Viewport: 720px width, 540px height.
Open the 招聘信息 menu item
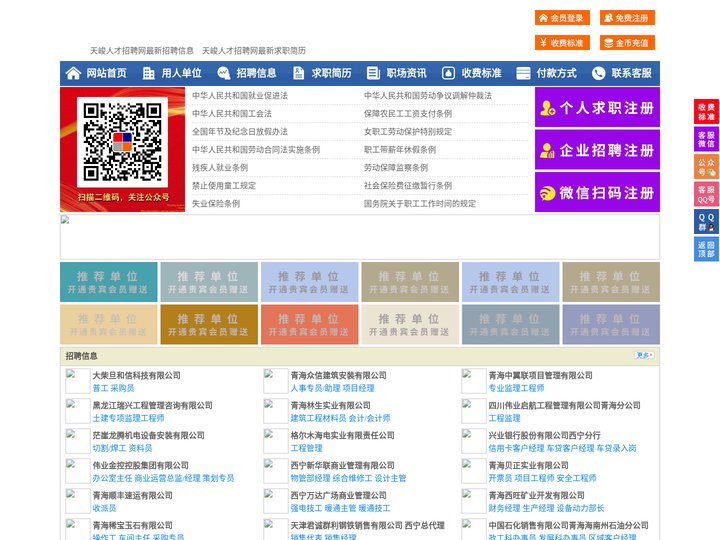tap(256, 73)
